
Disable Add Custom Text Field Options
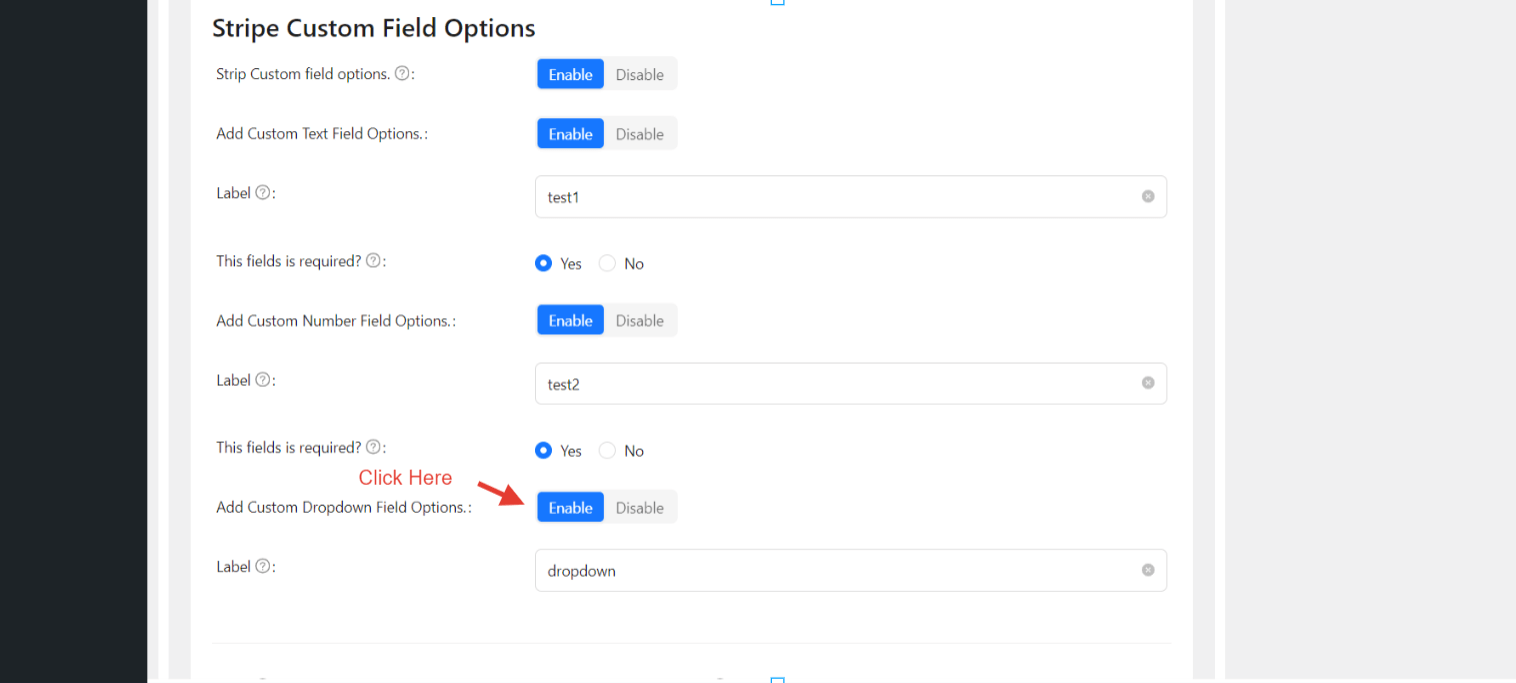point(639,134)
